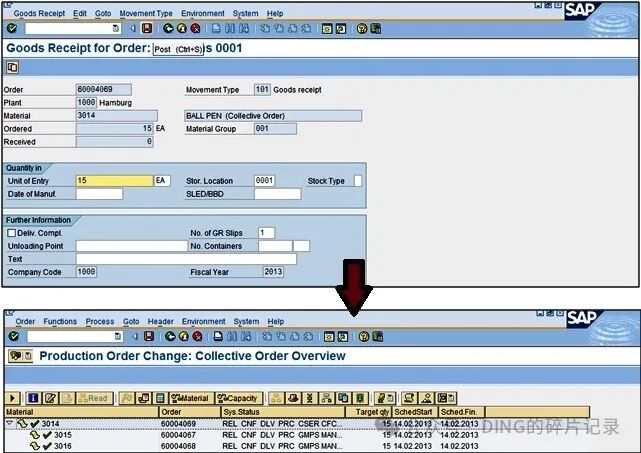Click the Help question mark in Goods Receipt toolbar
Screen dimensions: 641x453
pyautogui.click(x=362, y=28)
